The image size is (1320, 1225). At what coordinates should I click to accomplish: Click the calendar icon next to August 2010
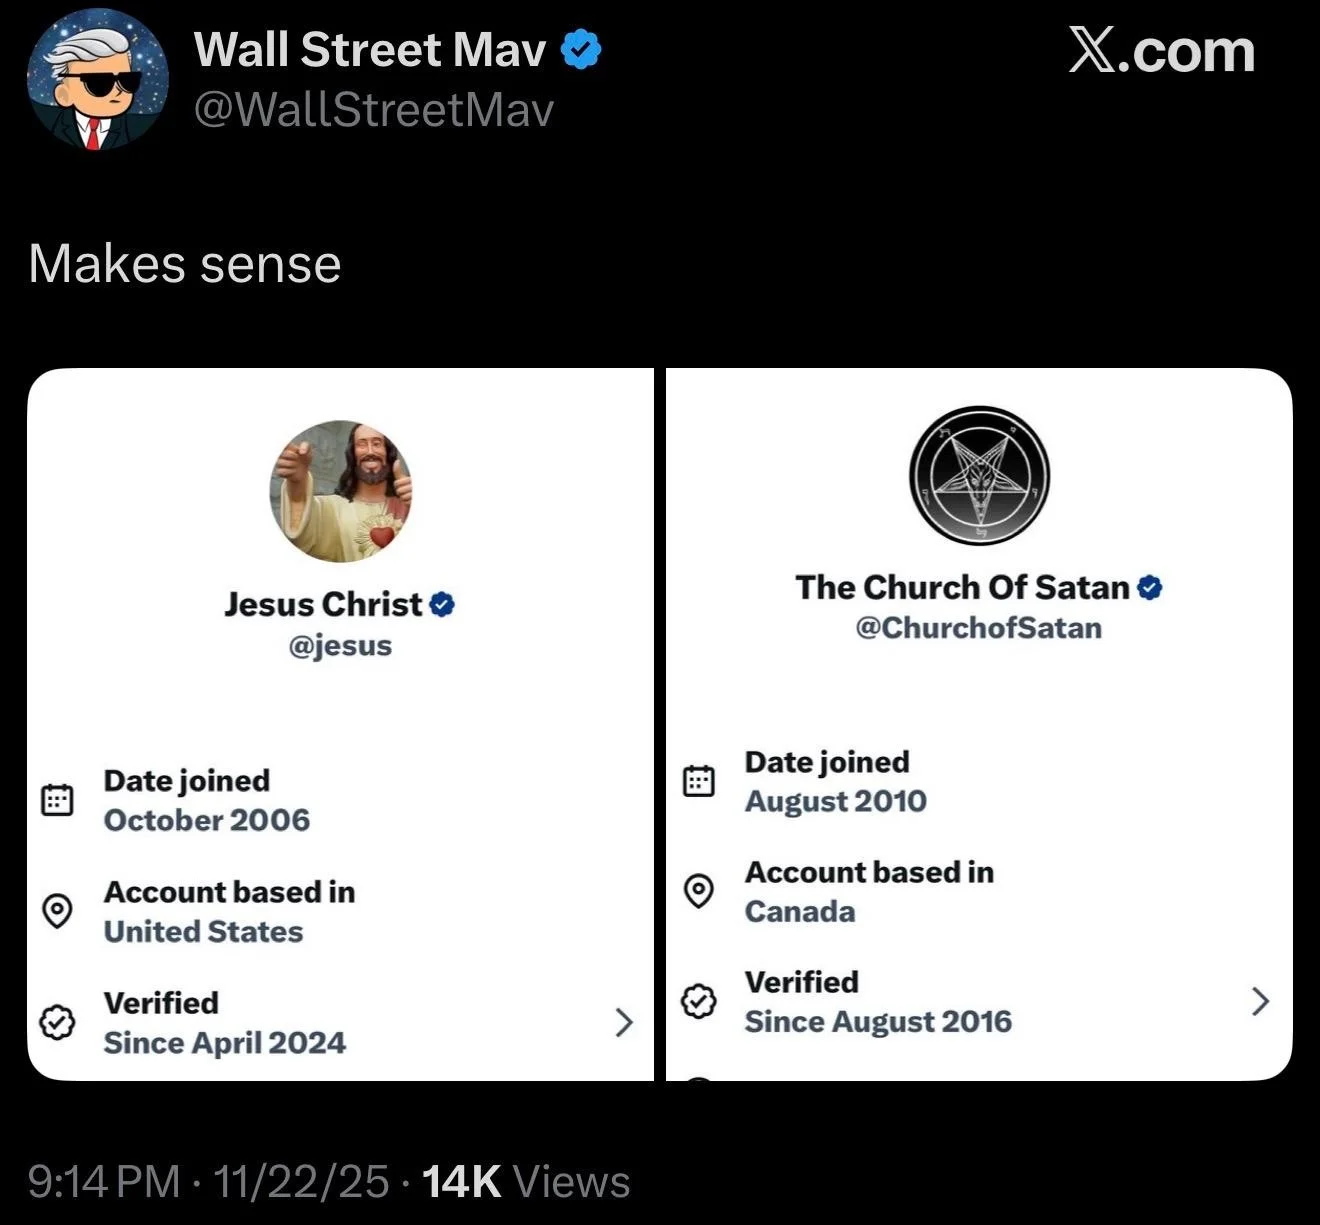tap(698, 781)
